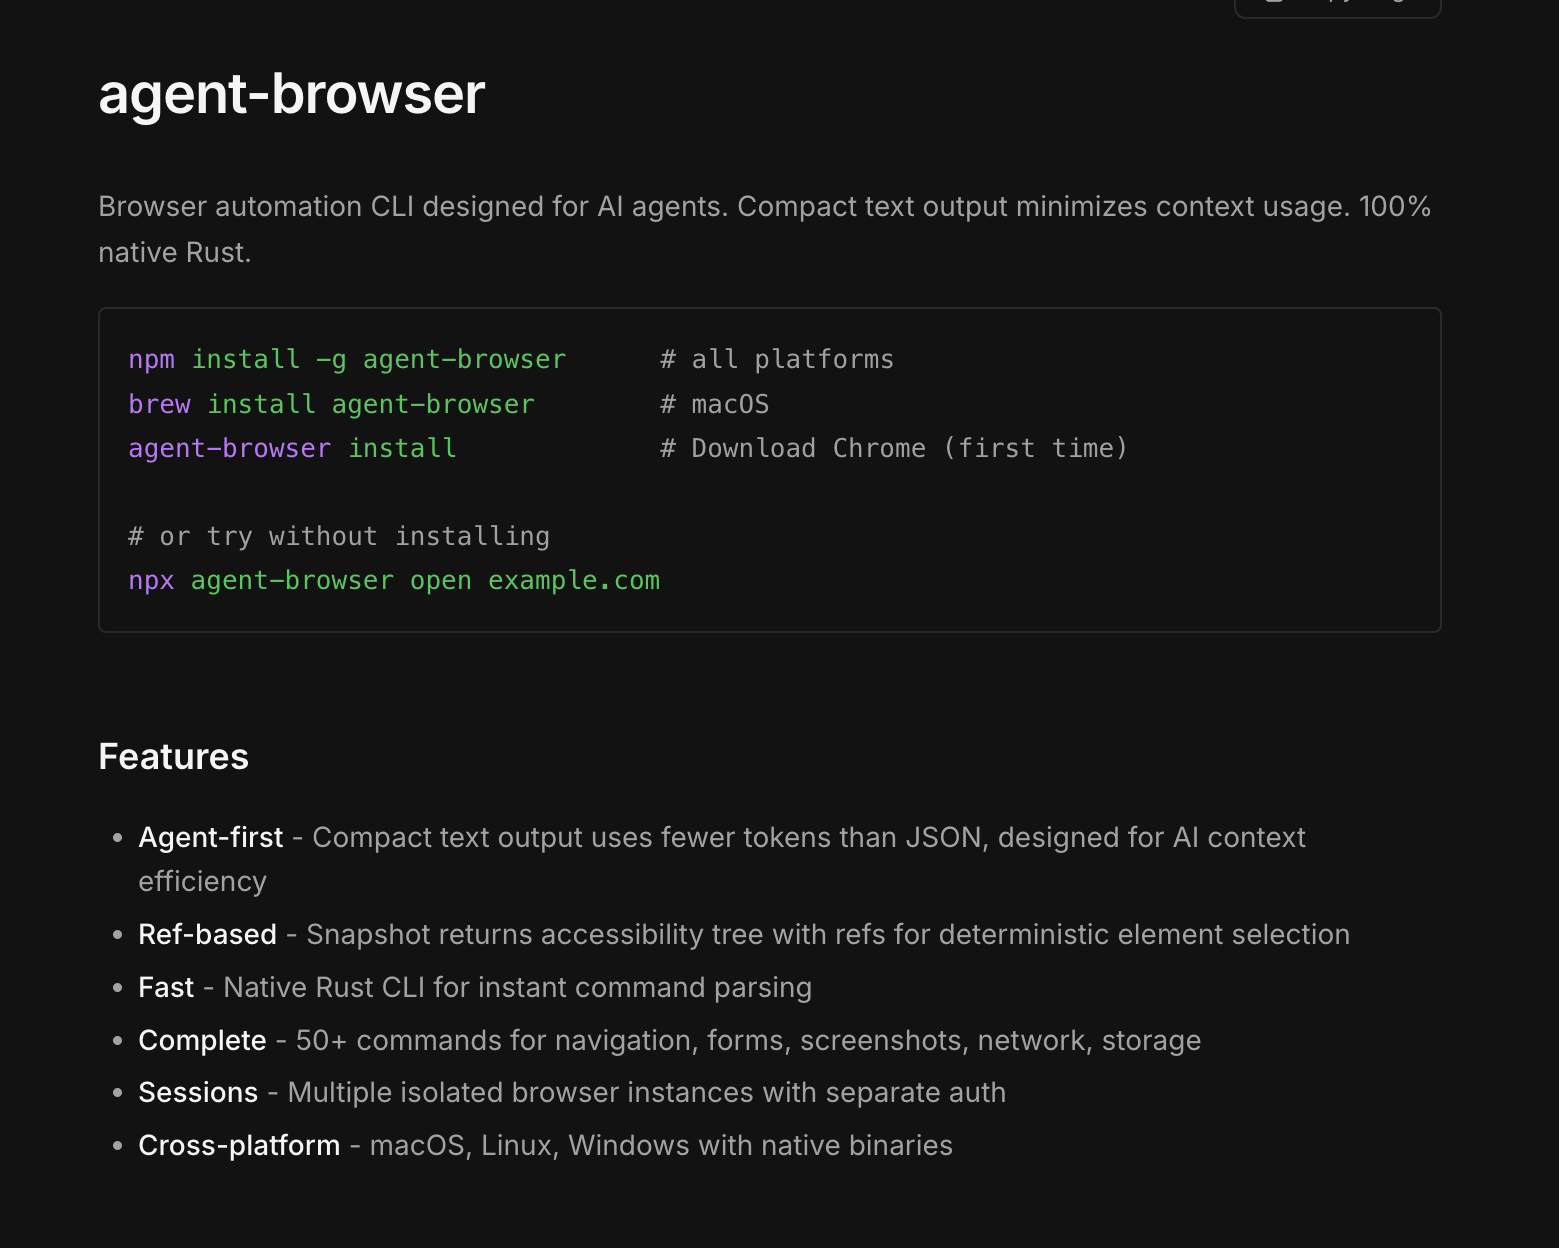The width and height of the screenshot is (1559, 1248).
Task: Click "Native Rust CLI for instant command parsing" text
Action: (517, 987)
